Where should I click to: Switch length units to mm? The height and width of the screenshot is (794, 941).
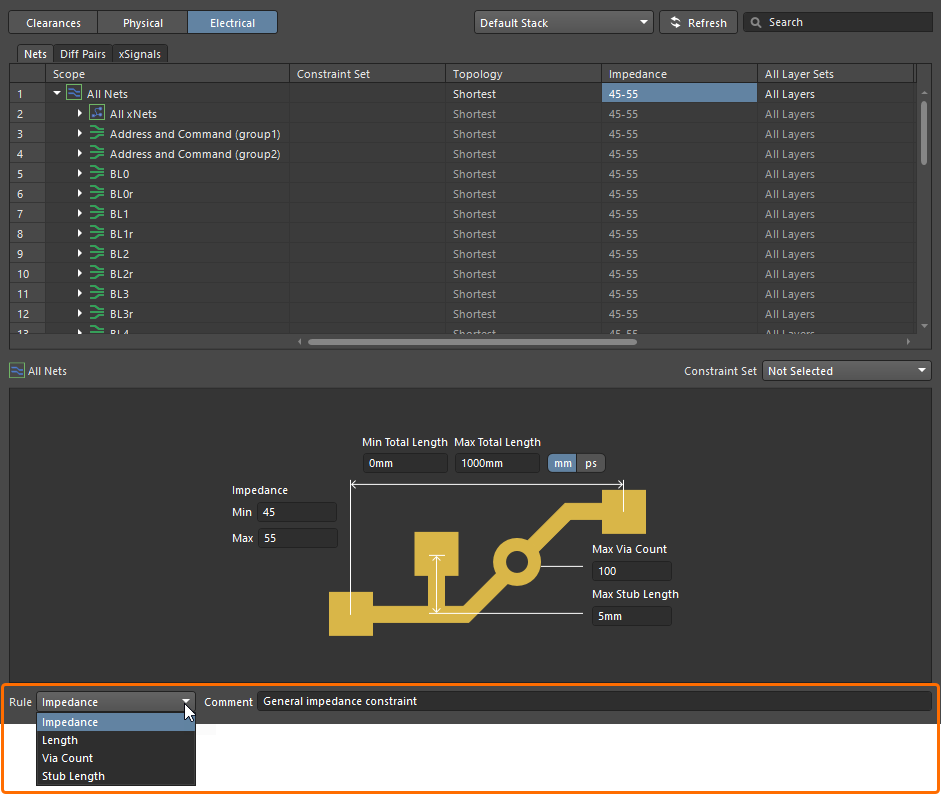(563, 463)
